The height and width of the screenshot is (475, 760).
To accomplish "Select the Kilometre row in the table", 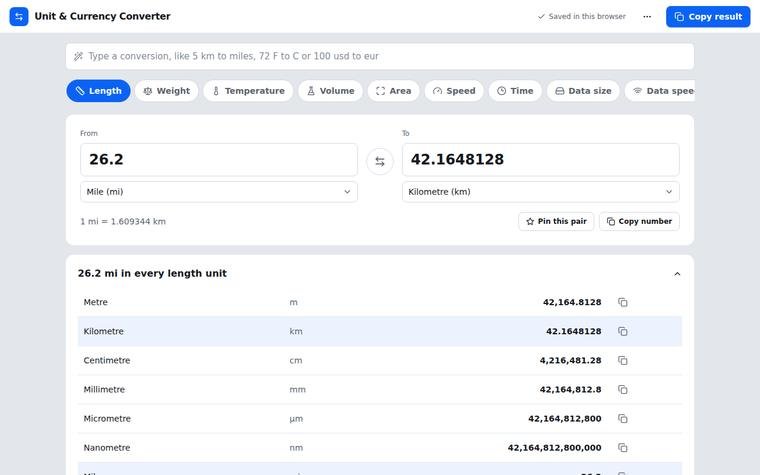I will click(380, 332).
